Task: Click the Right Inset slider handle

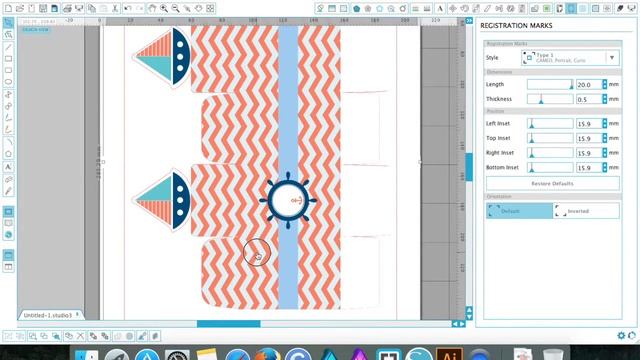Action: (x=531, y=154)
